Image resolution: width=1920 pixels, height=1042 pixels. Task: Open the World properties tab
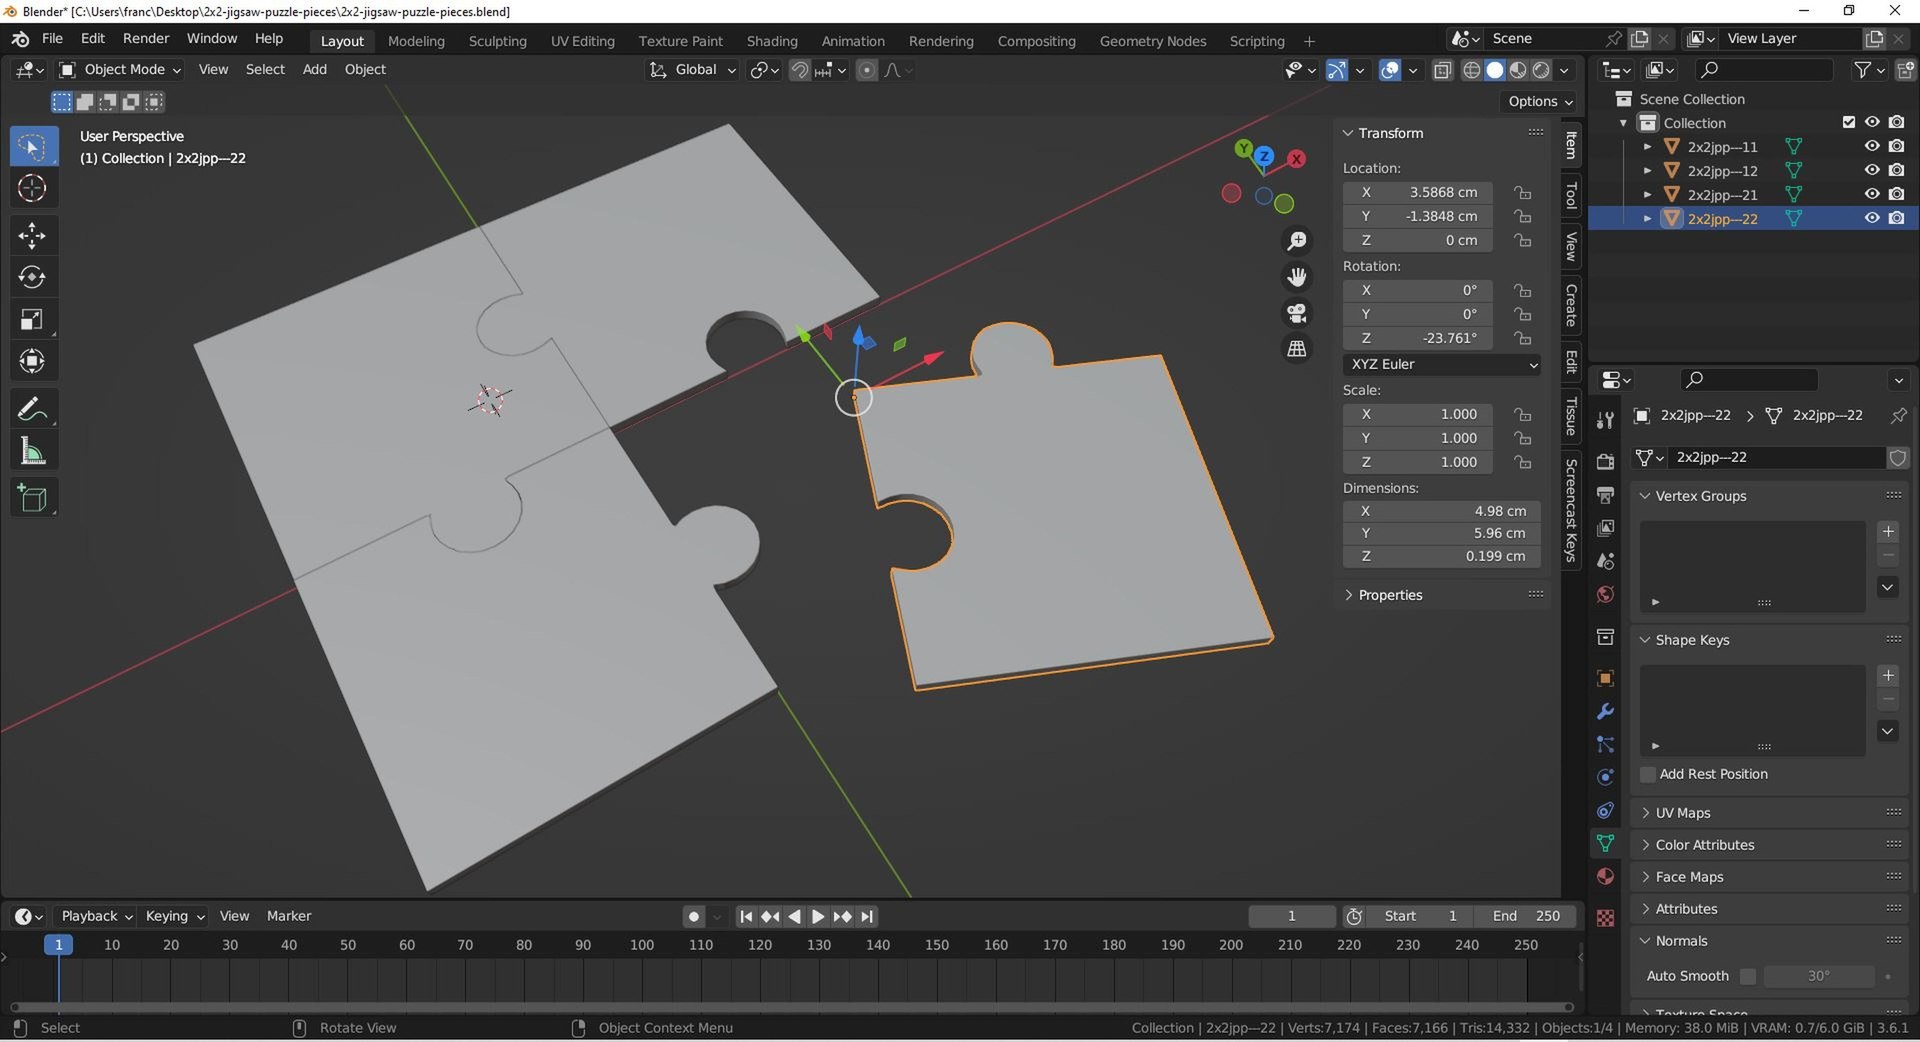(x=1605, y=594)
